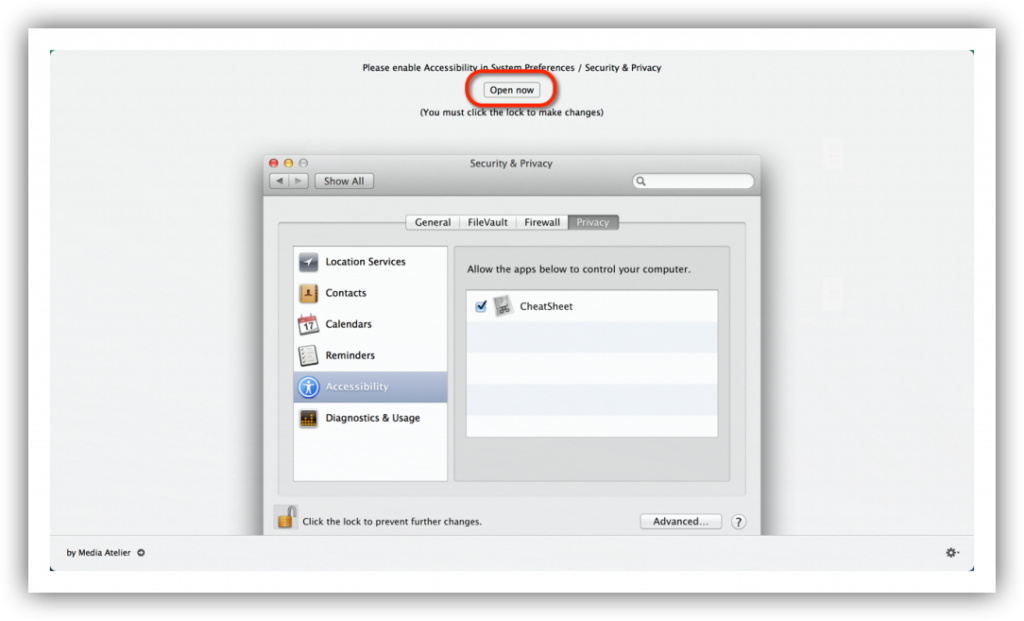1024x621 pixels.
Task: Go back with the left arrow button
Action: [x=280, y=181]
